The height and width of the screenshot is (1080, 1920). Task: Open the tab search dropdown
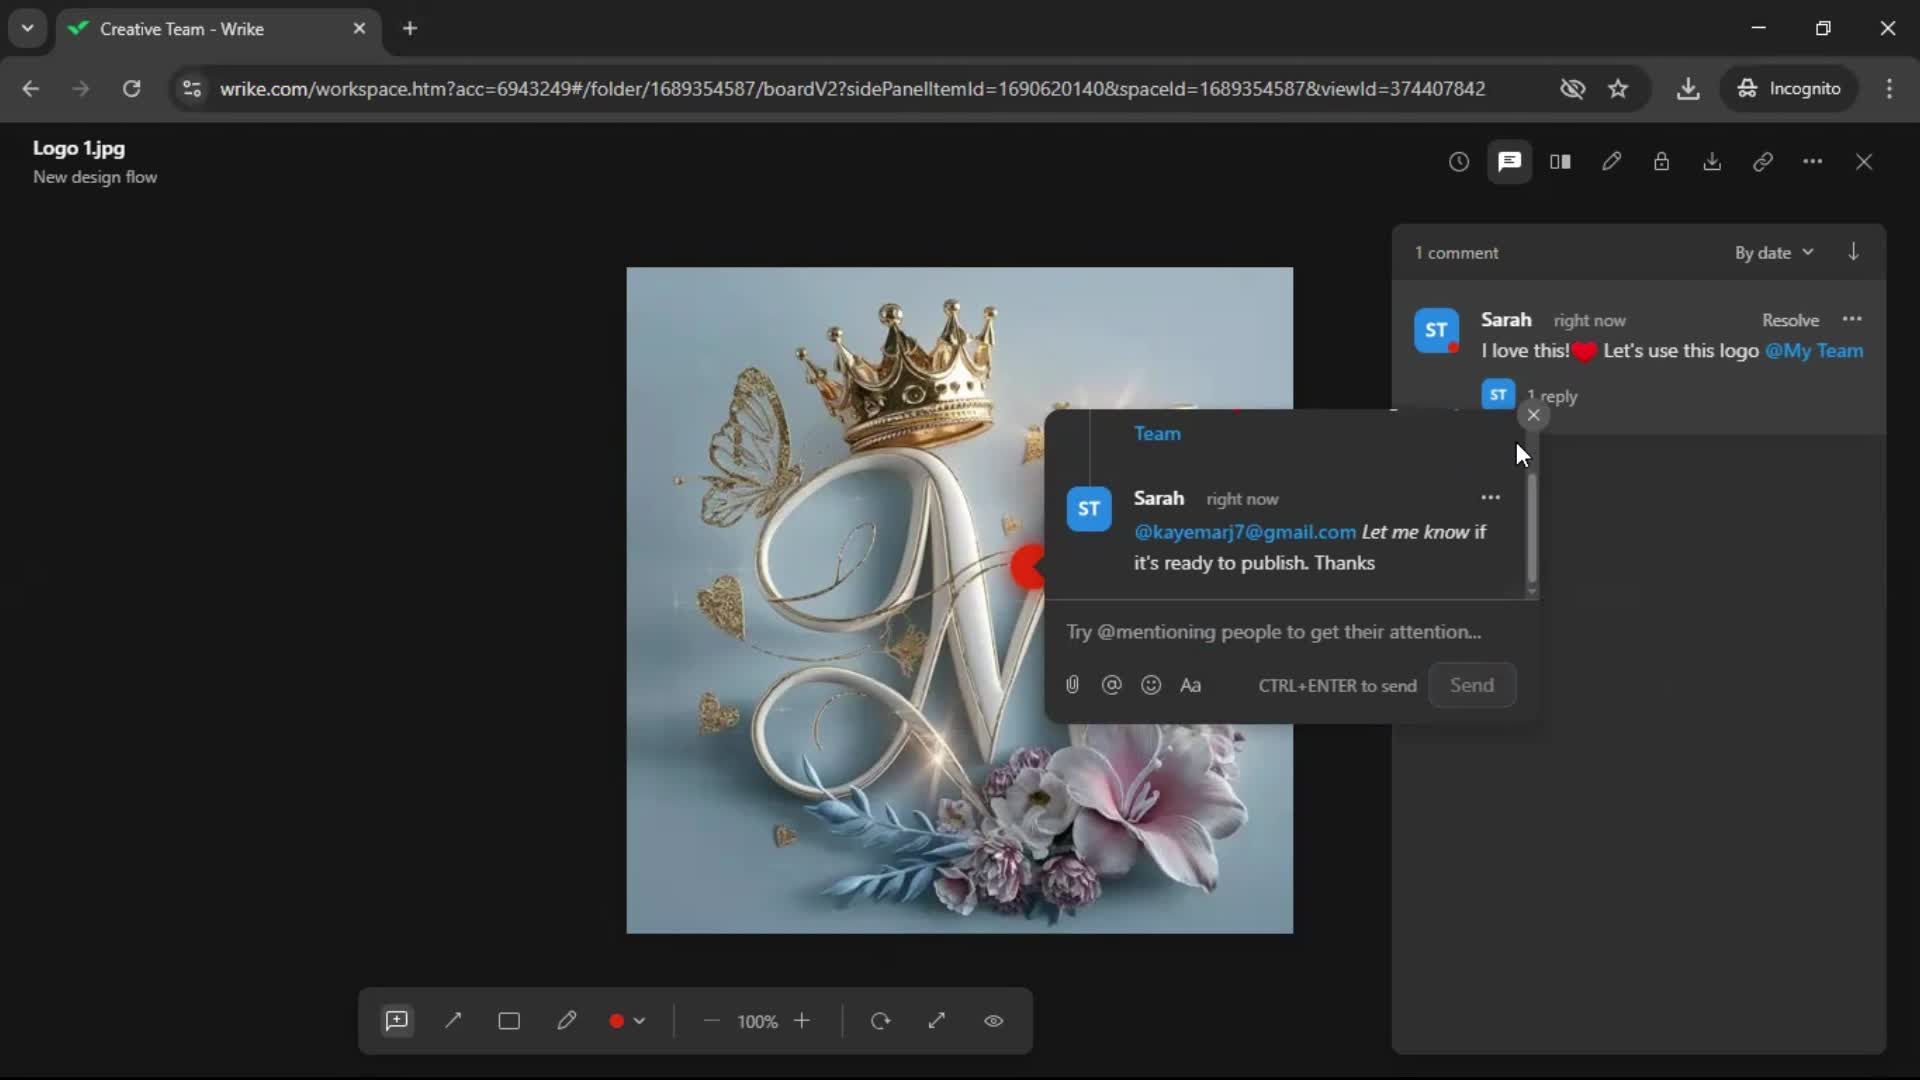point(28,29)
